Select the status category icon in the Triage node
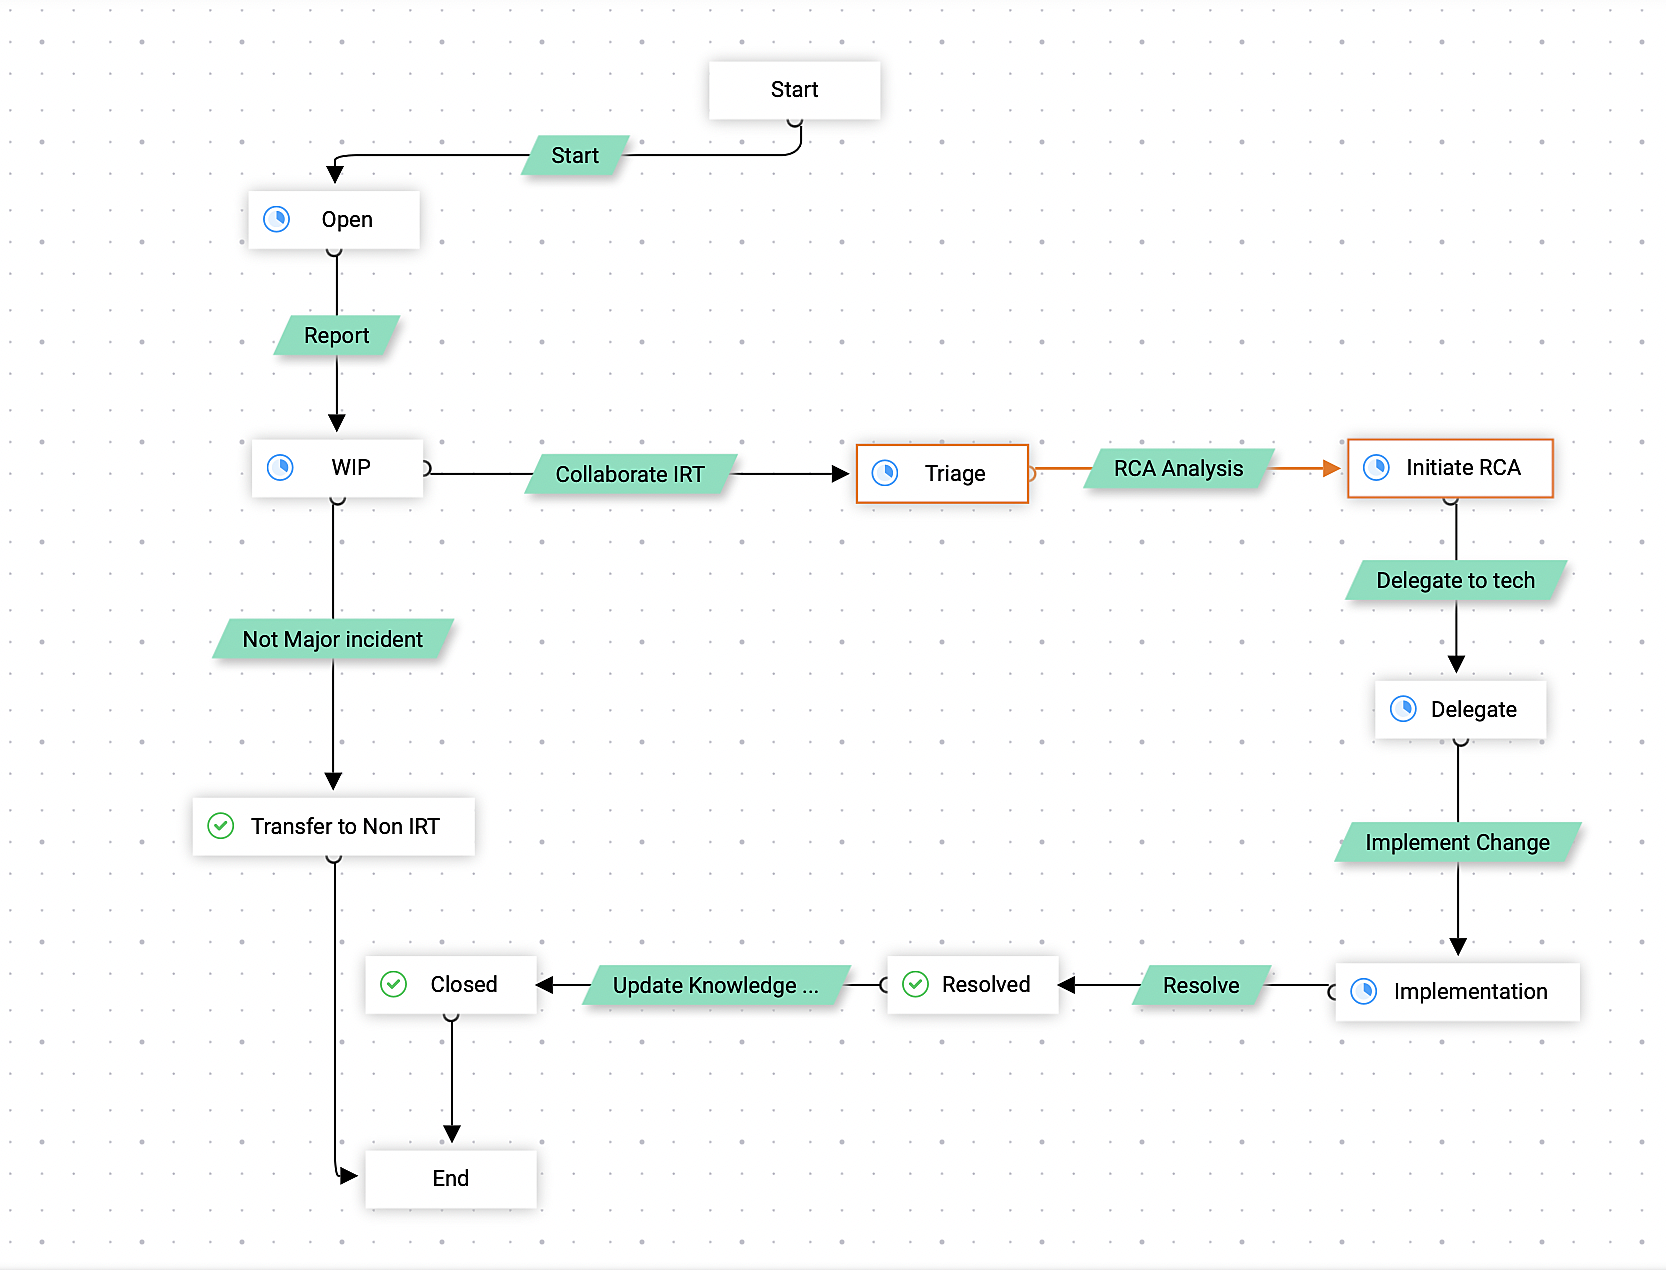Image resolution: width=1666 pixels, height=1272 pixels. click(x=886, y=473)
